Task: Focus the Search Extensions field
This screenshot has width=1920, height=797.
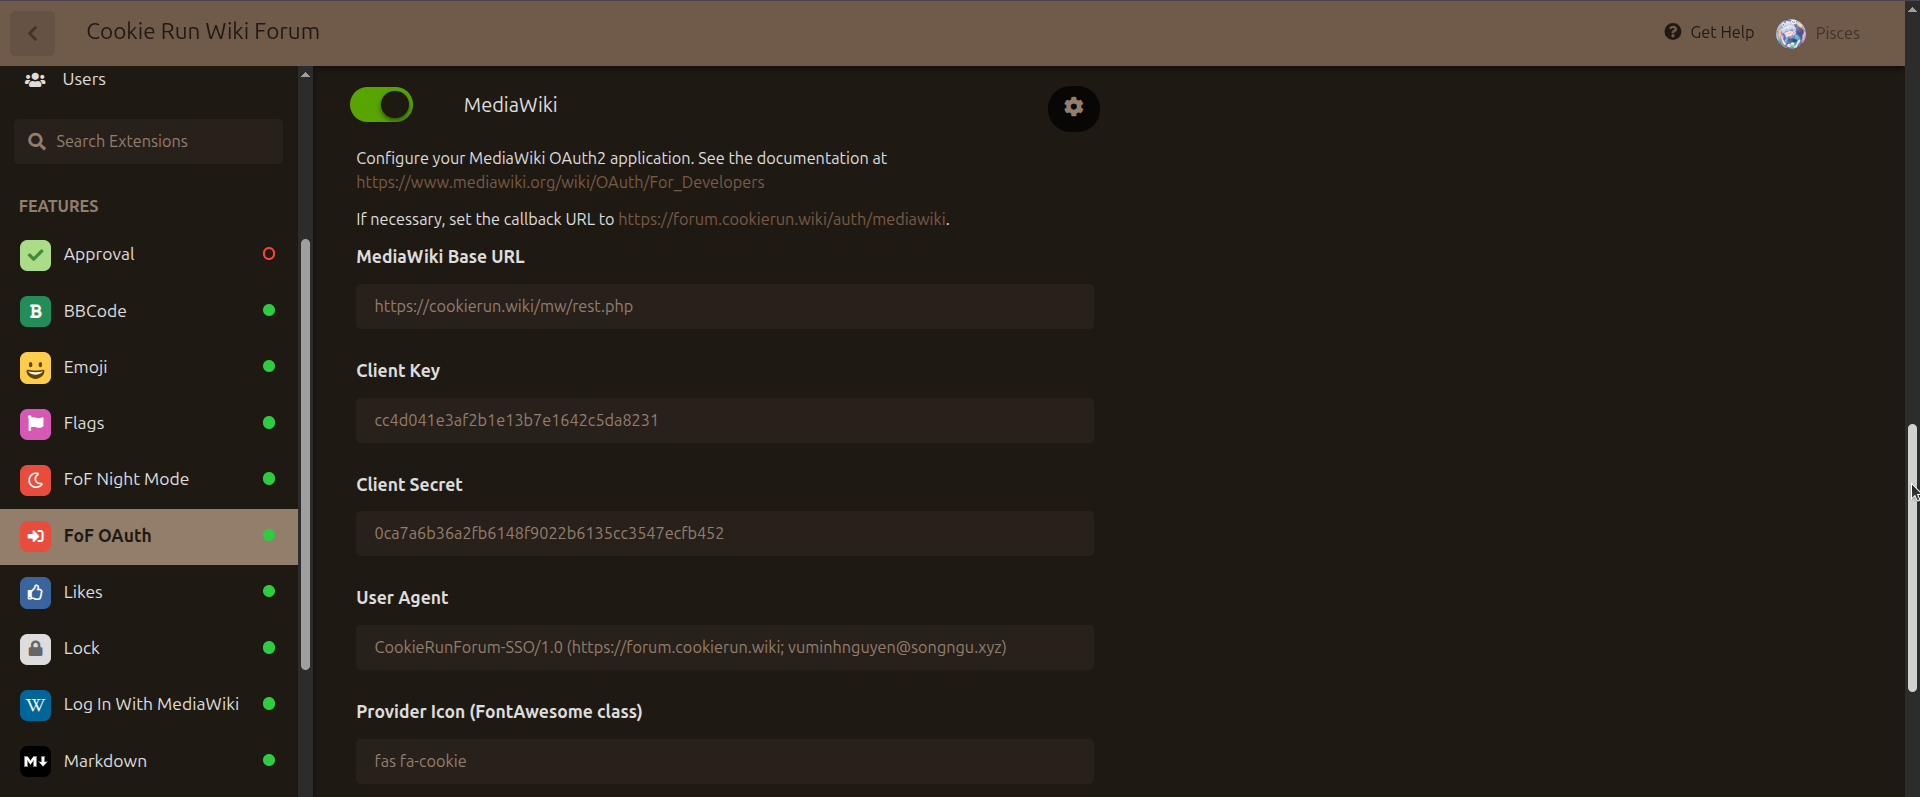Action: click(149, 141)
